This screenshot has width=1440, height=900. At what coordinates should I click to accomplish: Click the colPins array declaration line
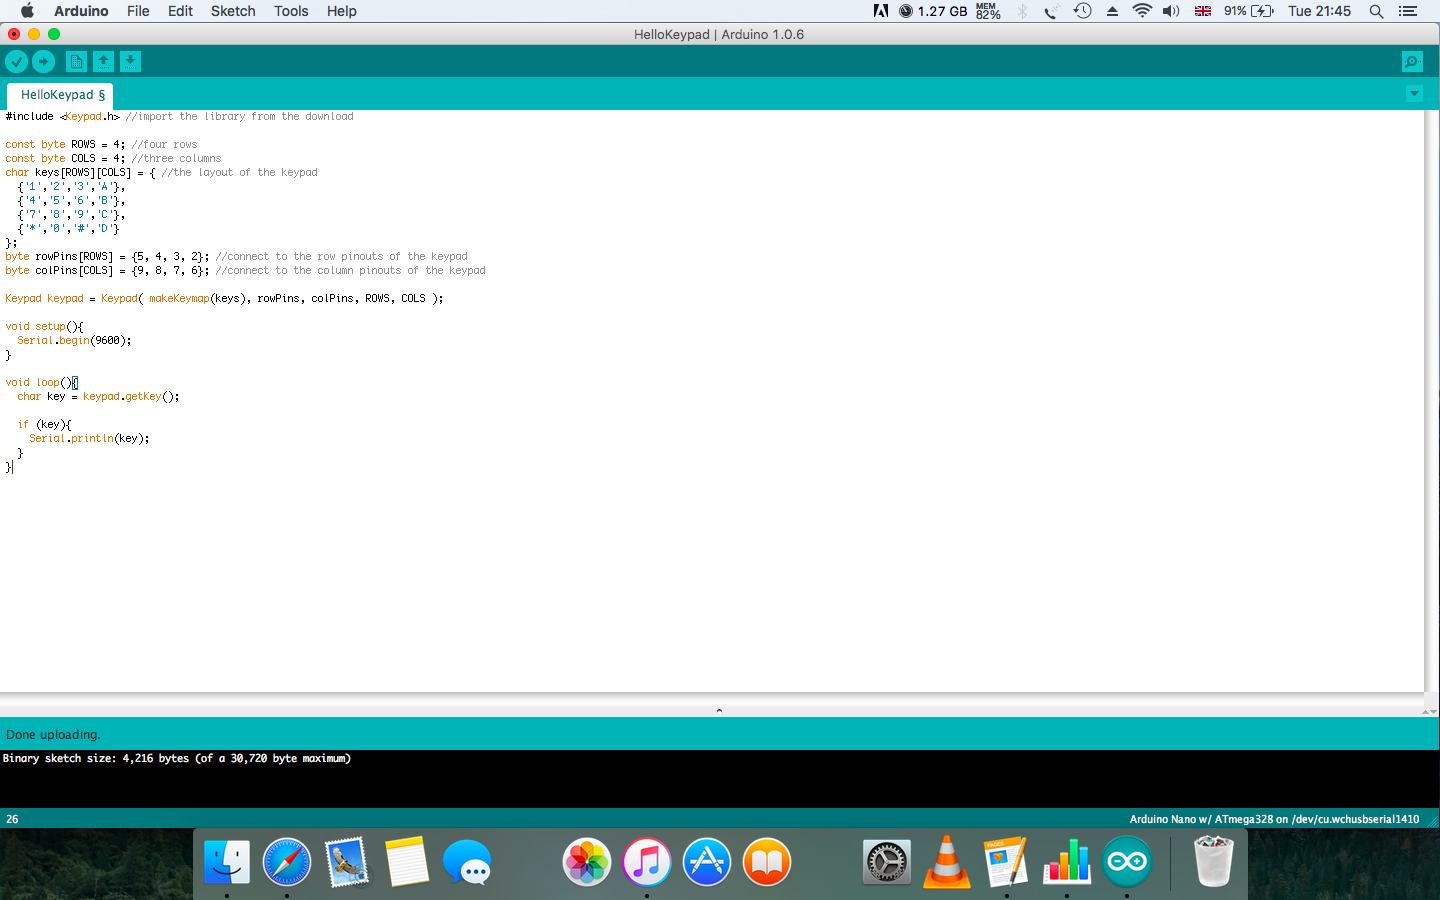tap(245, 270)
